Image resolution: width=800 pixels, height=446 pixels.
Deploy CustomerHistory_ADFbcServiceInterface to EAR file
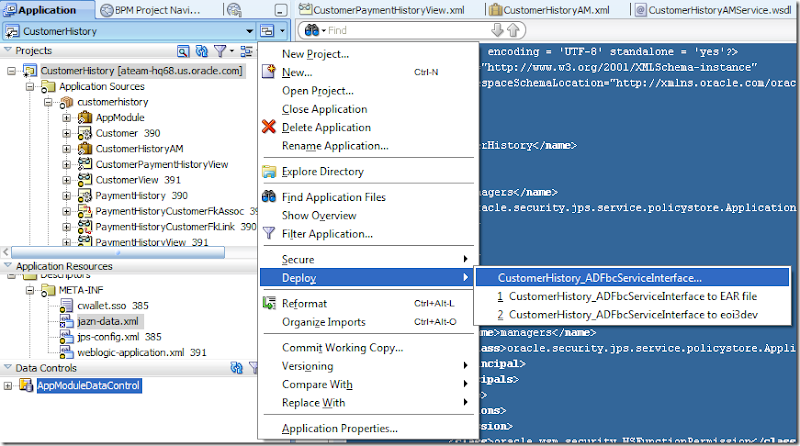[632, 296]
